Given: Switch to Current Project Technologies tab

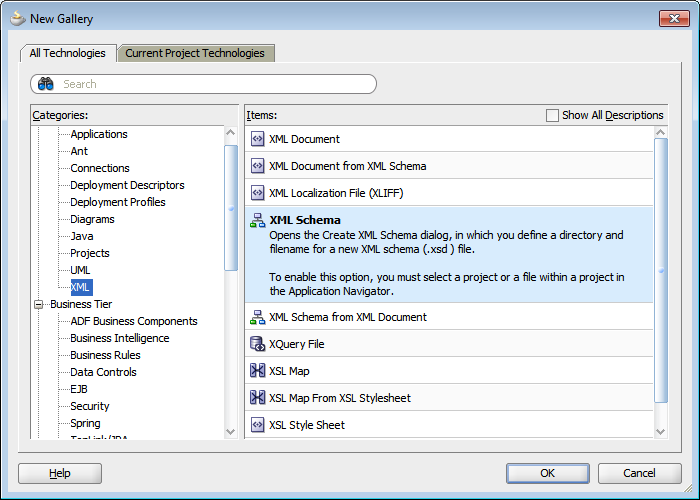Looking at the screenshot, I should (195, 53).
